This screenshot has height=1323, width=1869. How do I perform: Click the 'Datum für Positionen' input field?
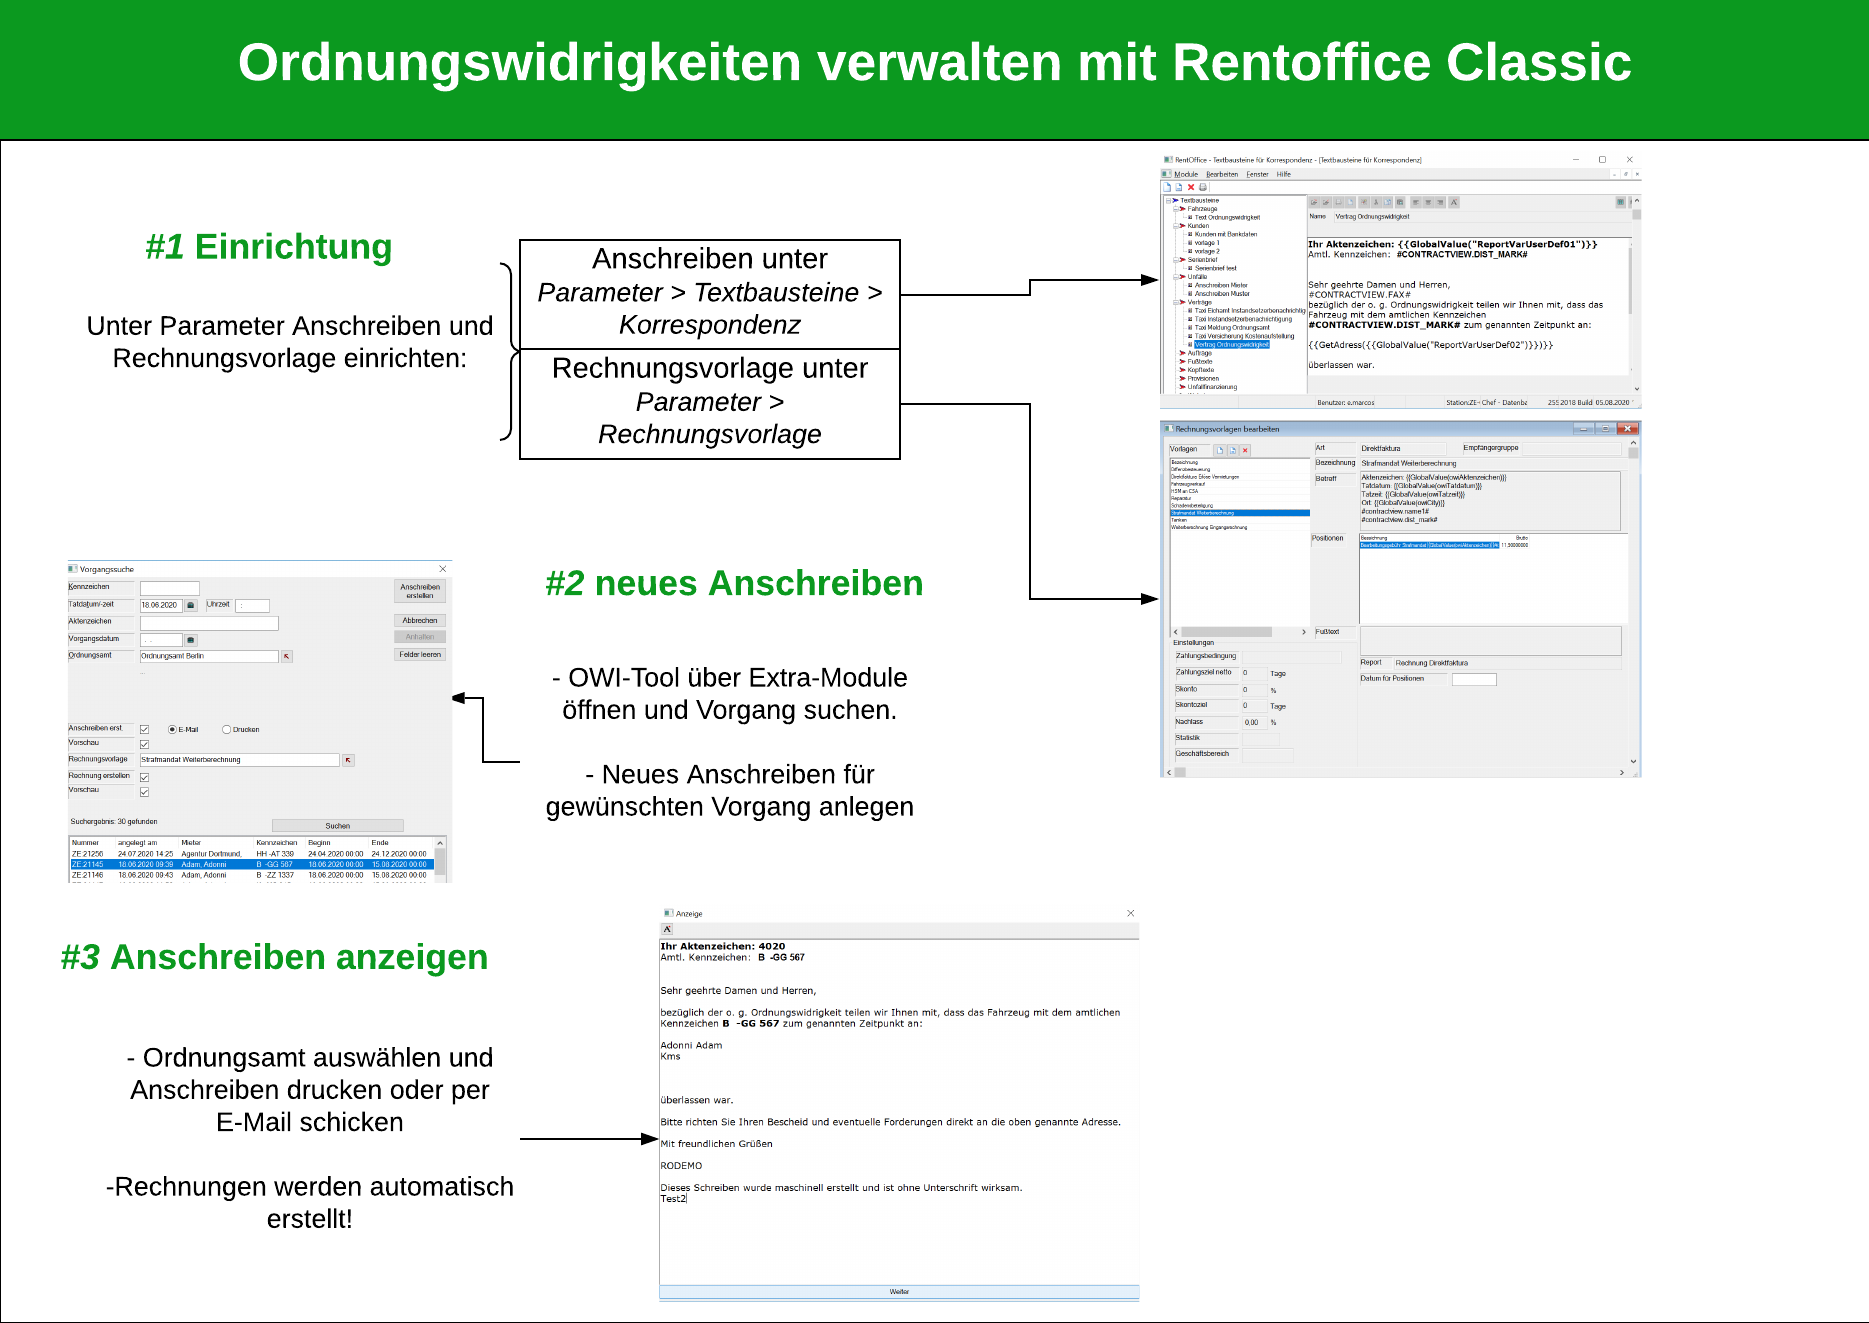(1474, 680)
